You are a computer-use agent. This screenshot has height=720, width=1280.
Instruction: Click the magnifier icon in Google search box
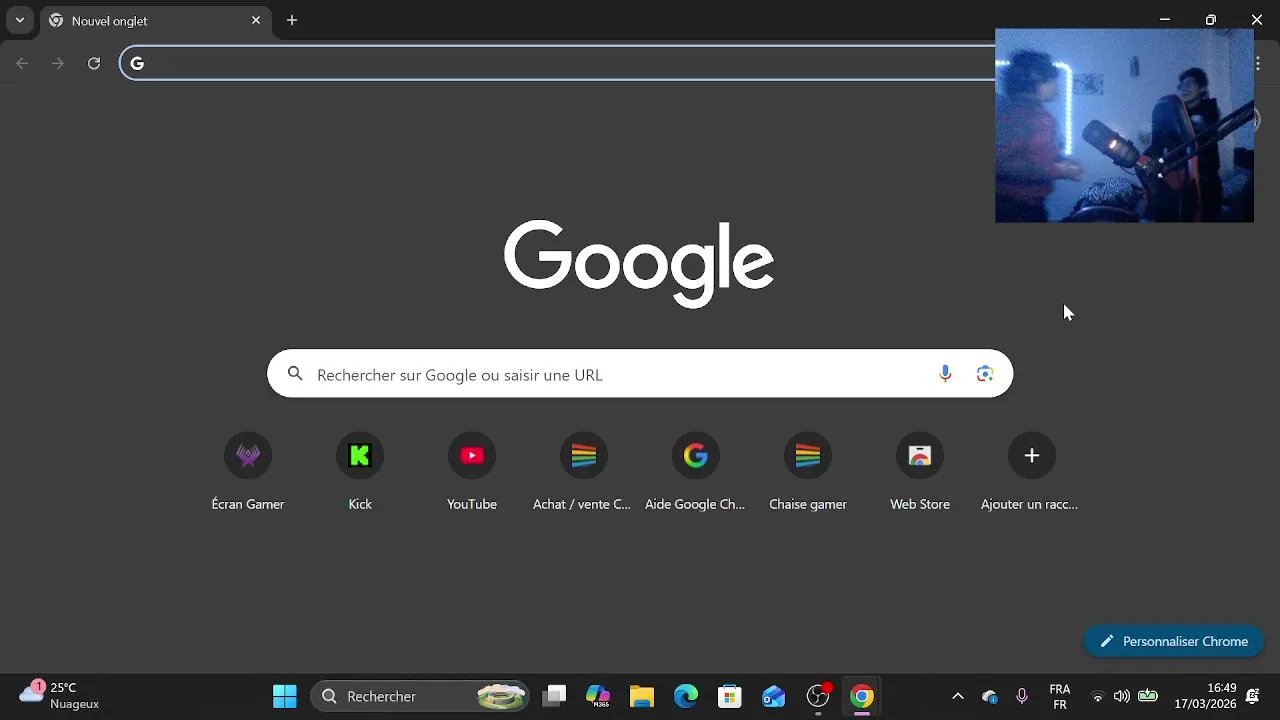pyautogui.click(x=295, y=374)
